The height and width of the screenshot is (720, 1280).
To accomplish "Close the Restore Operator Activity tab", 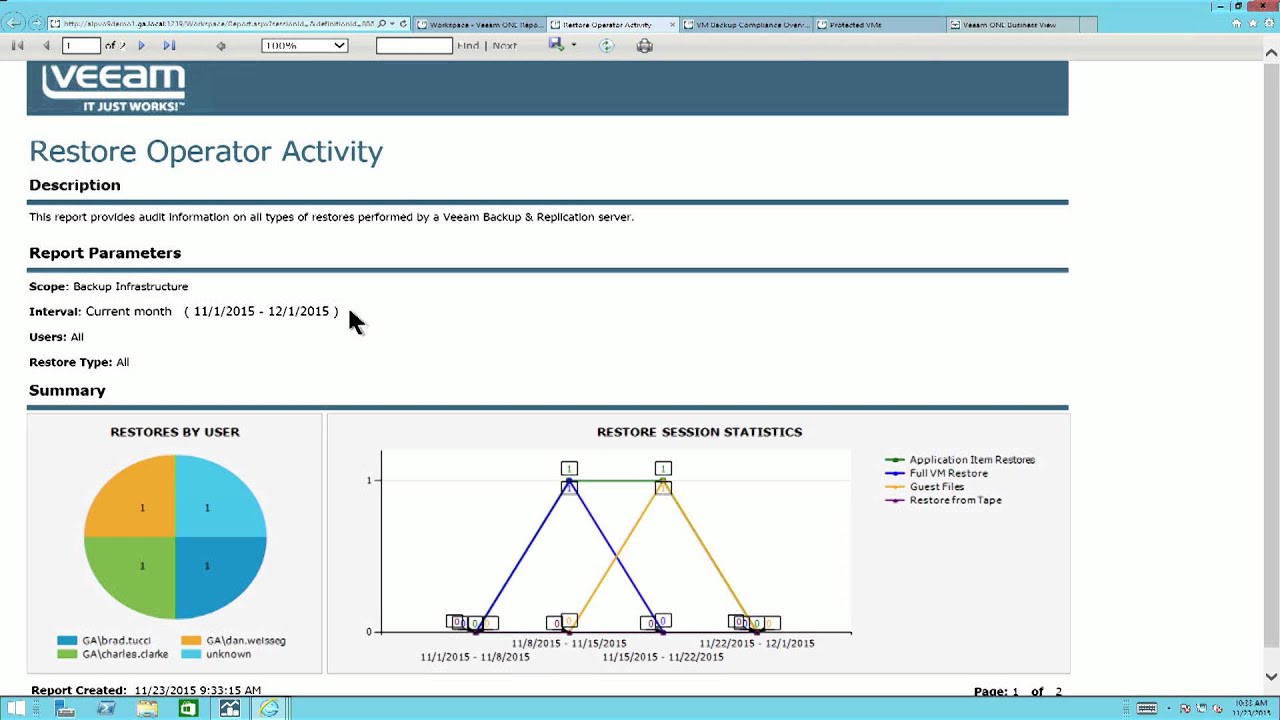I will tap(672, 24).
